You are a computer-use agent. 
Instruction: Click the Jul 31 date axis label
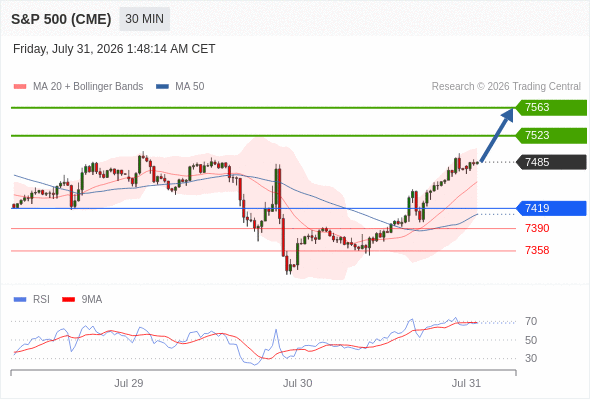466,383
